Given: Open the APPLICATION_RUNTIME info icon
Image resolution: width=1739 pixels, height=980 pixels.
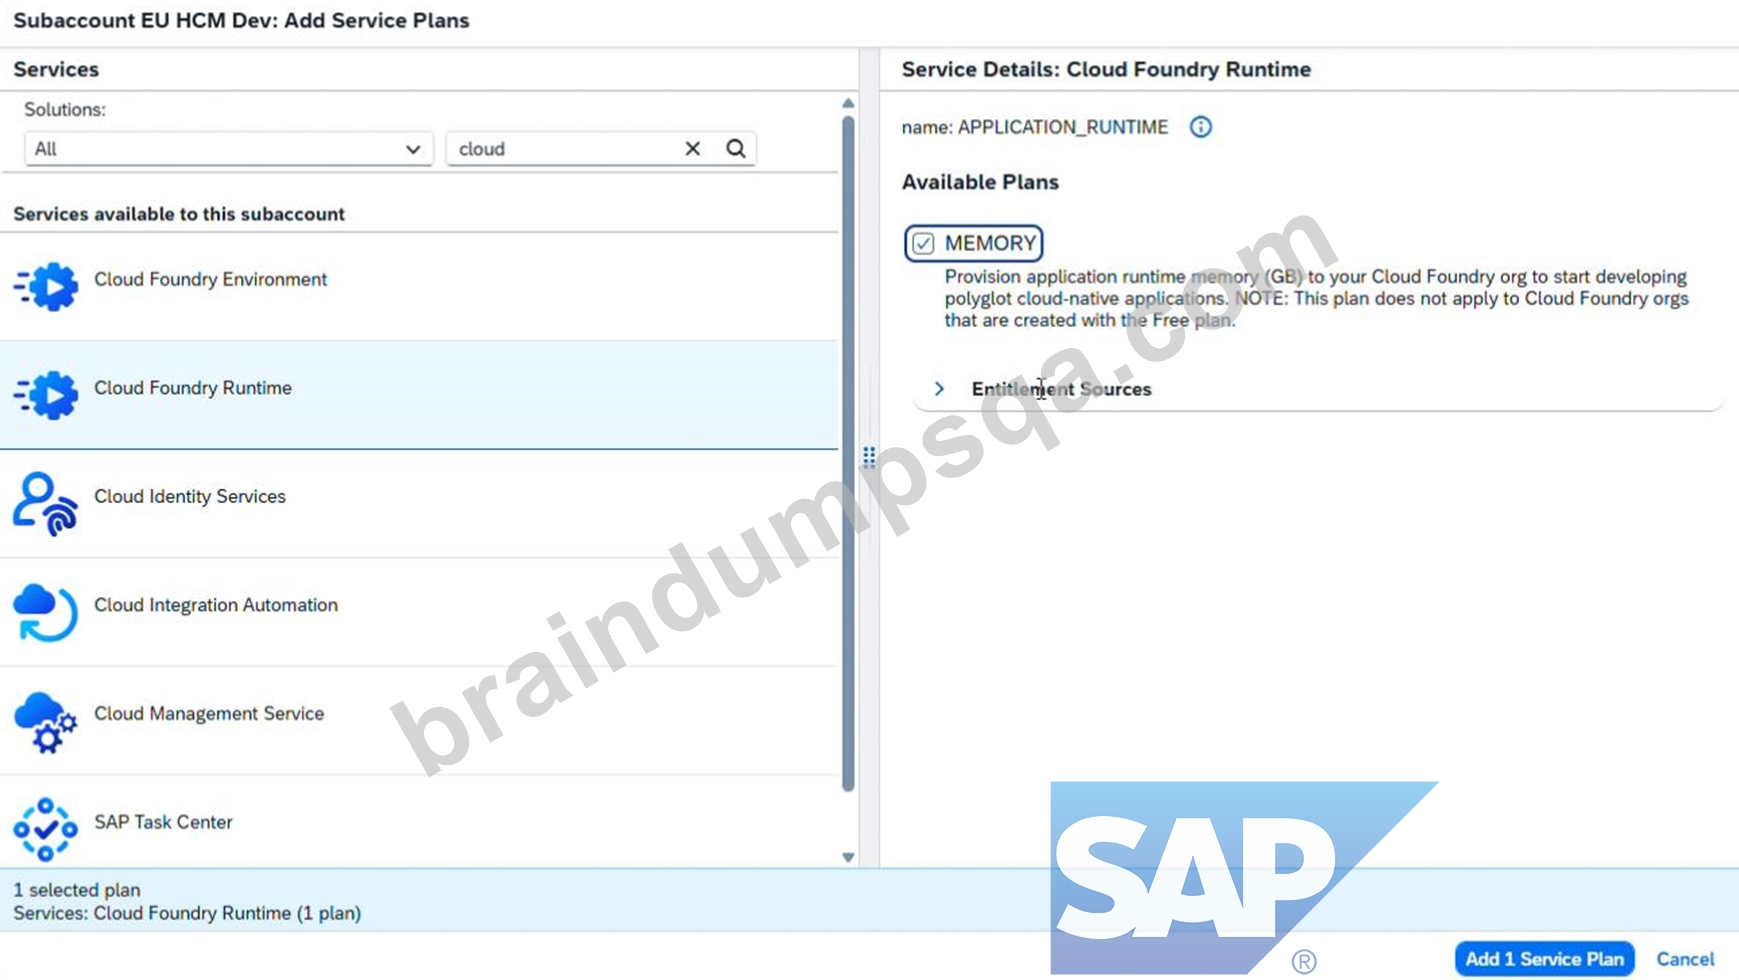Looking at the screenshot, I should click(x=1200, y=127).
